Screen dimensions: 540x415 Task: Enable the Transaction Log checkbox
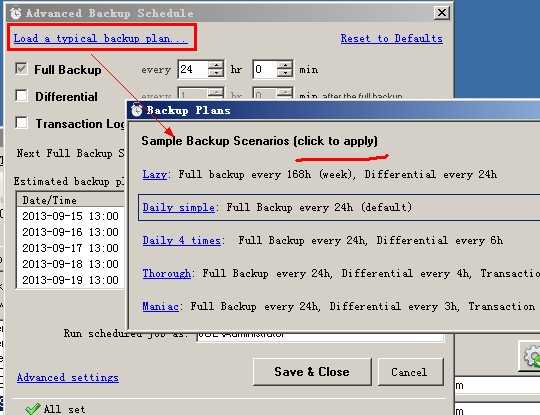click(x=21, y=123)
